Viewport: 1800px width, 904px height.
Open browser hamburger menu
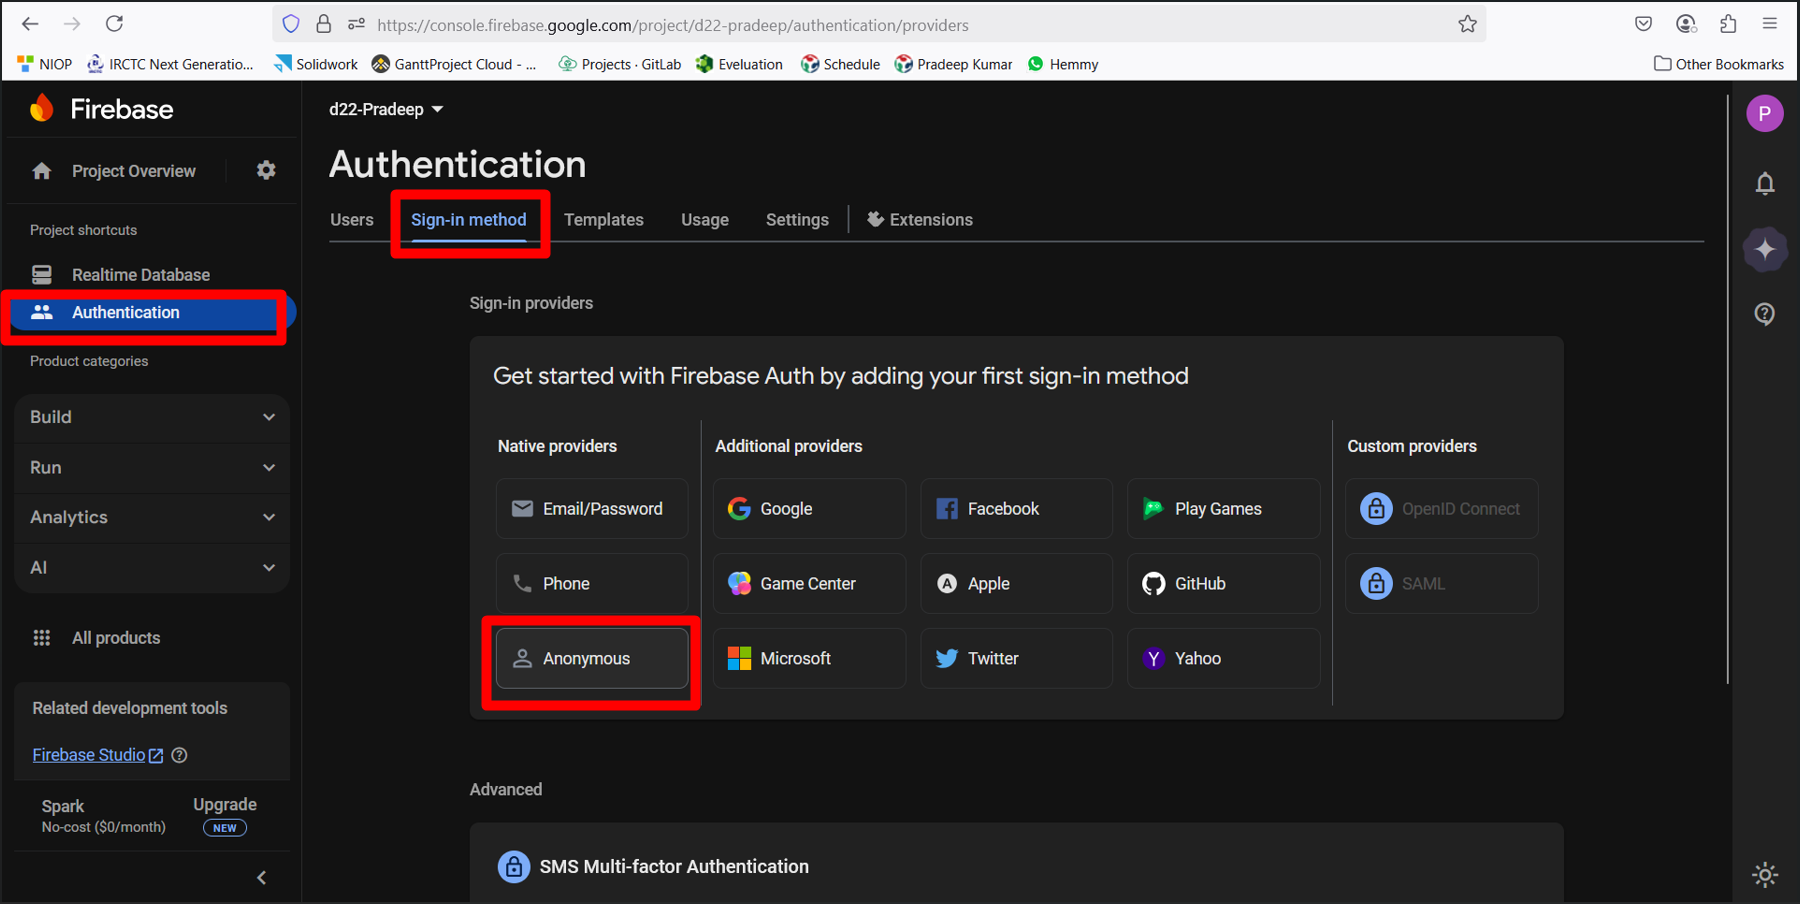(1770, 24)
